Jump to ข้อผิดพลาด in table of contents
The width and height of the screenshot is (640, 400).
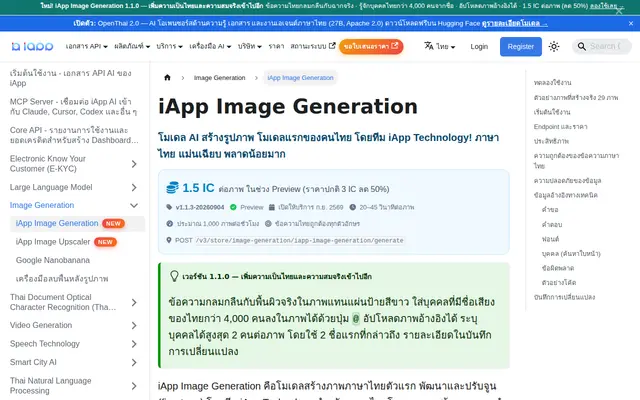558,268
